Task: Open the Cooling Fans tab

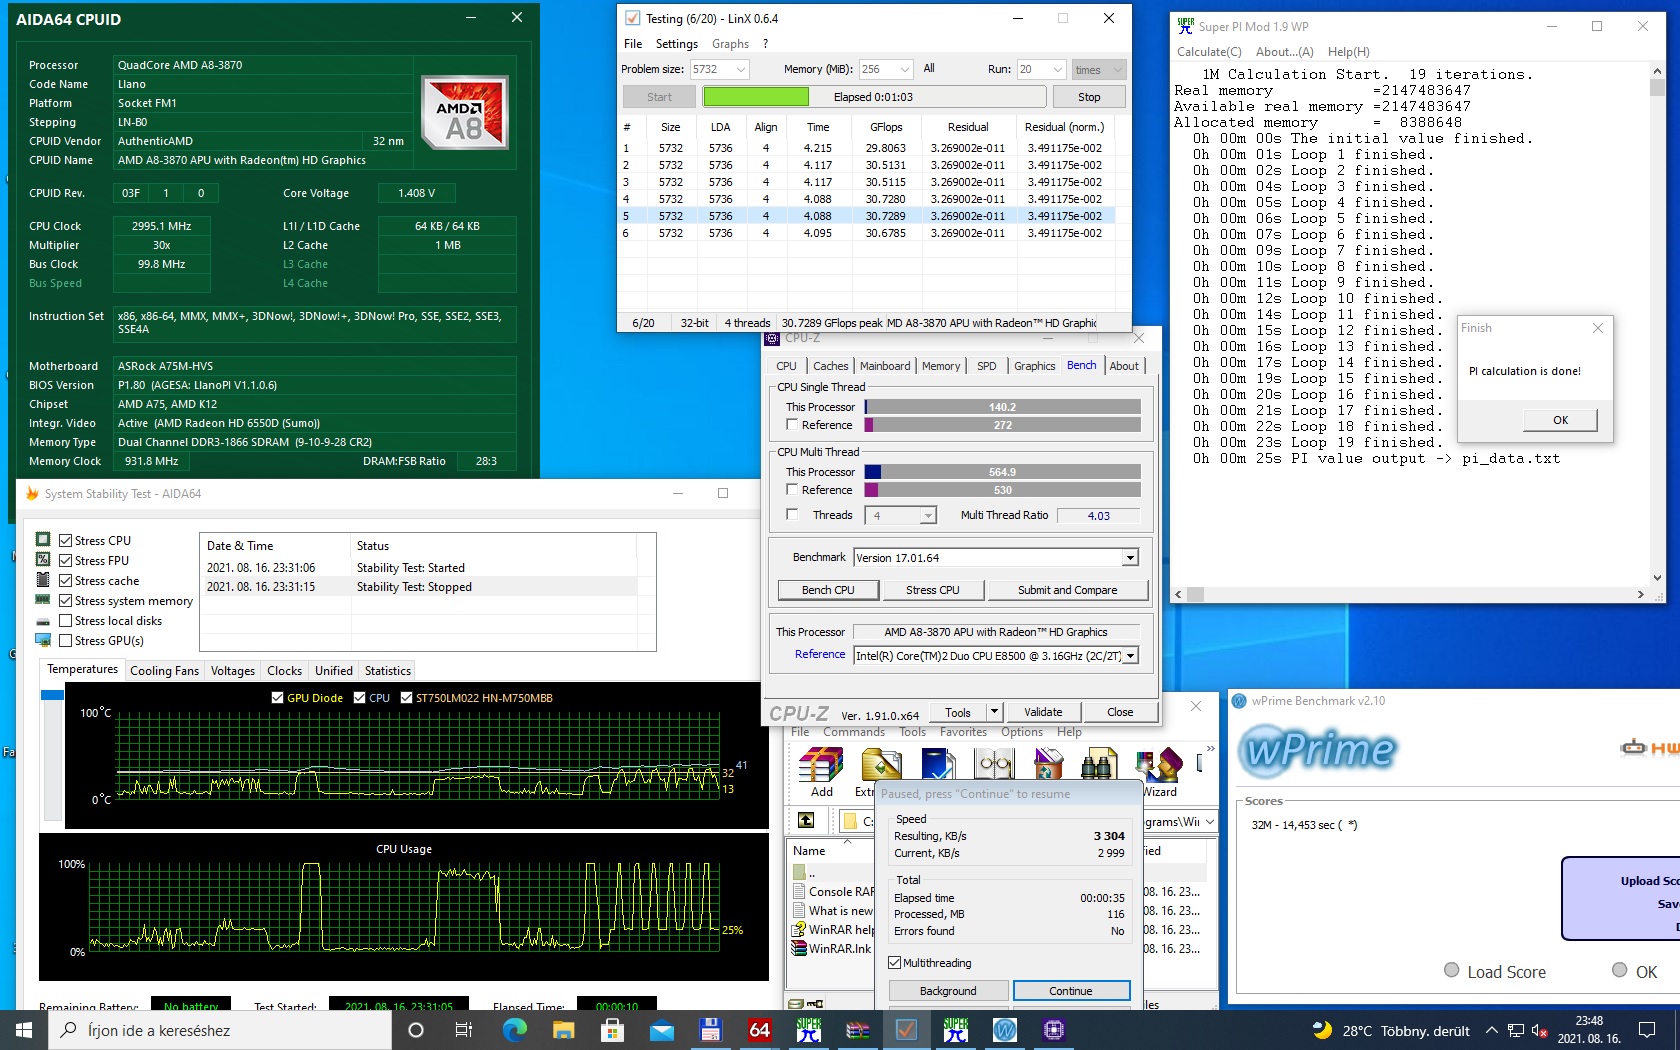Action: tap(164, 670)
